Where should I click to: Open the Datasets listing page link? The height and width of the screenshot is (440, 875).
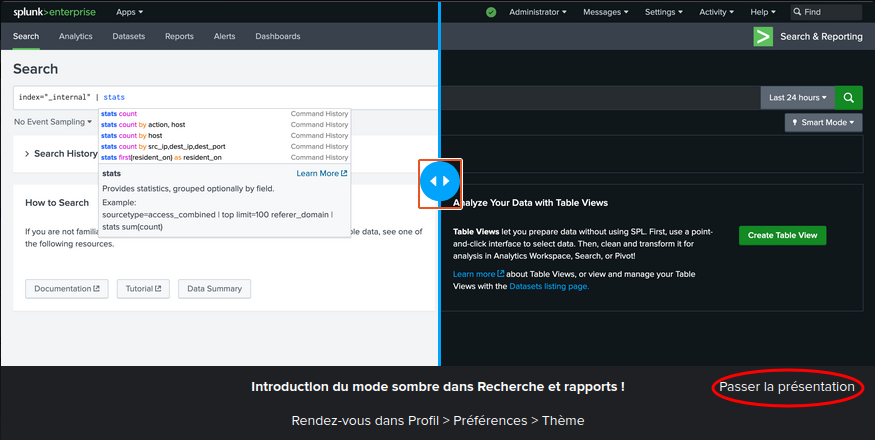[x=549, y=286]
